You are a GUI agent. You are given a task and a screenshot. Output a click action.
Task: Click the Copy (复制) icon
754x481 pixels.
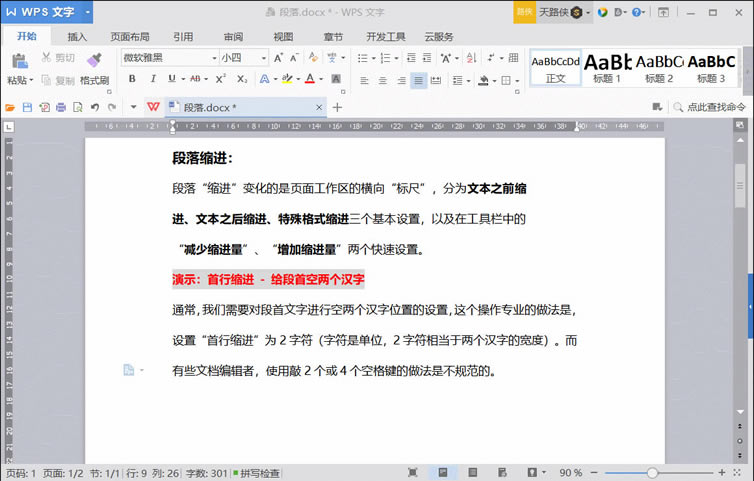click(46, 80)
